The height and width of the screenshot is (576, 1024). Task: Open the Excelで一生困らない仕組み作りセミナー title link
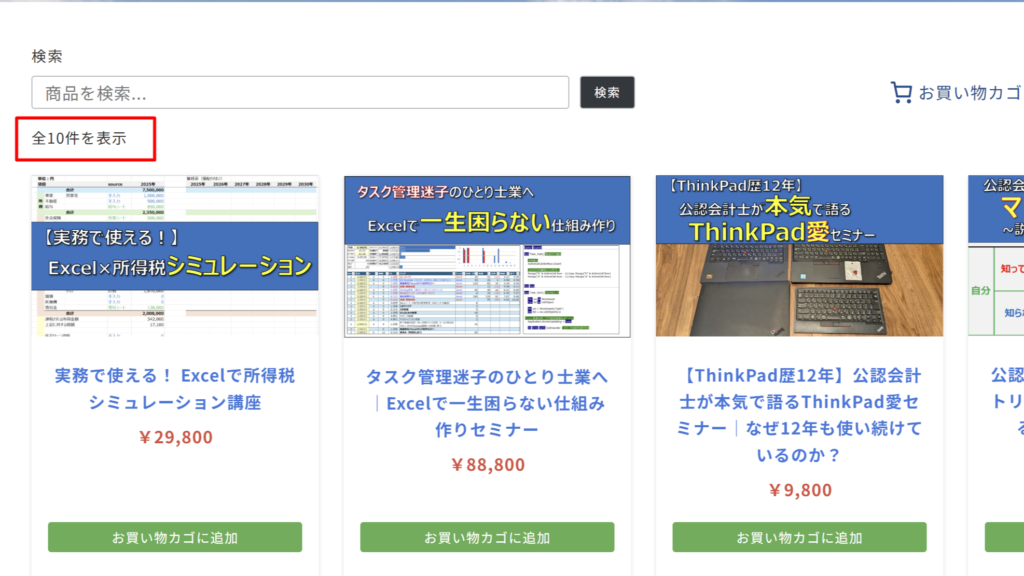(x=487, y=403)
